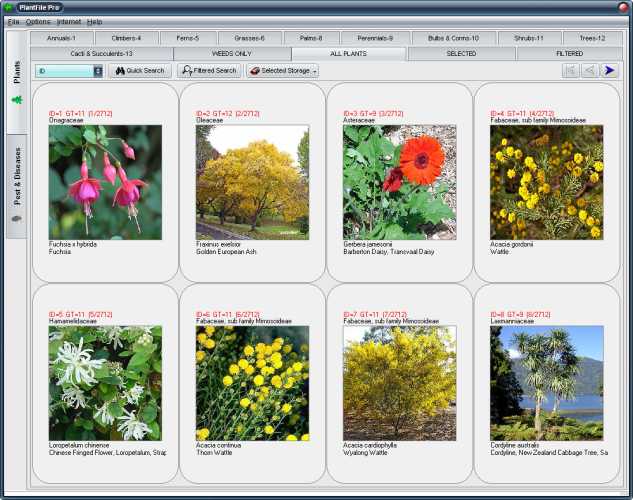Click the PlantFile Pro title bar logo
633x500 pixels.
(9, 7)
